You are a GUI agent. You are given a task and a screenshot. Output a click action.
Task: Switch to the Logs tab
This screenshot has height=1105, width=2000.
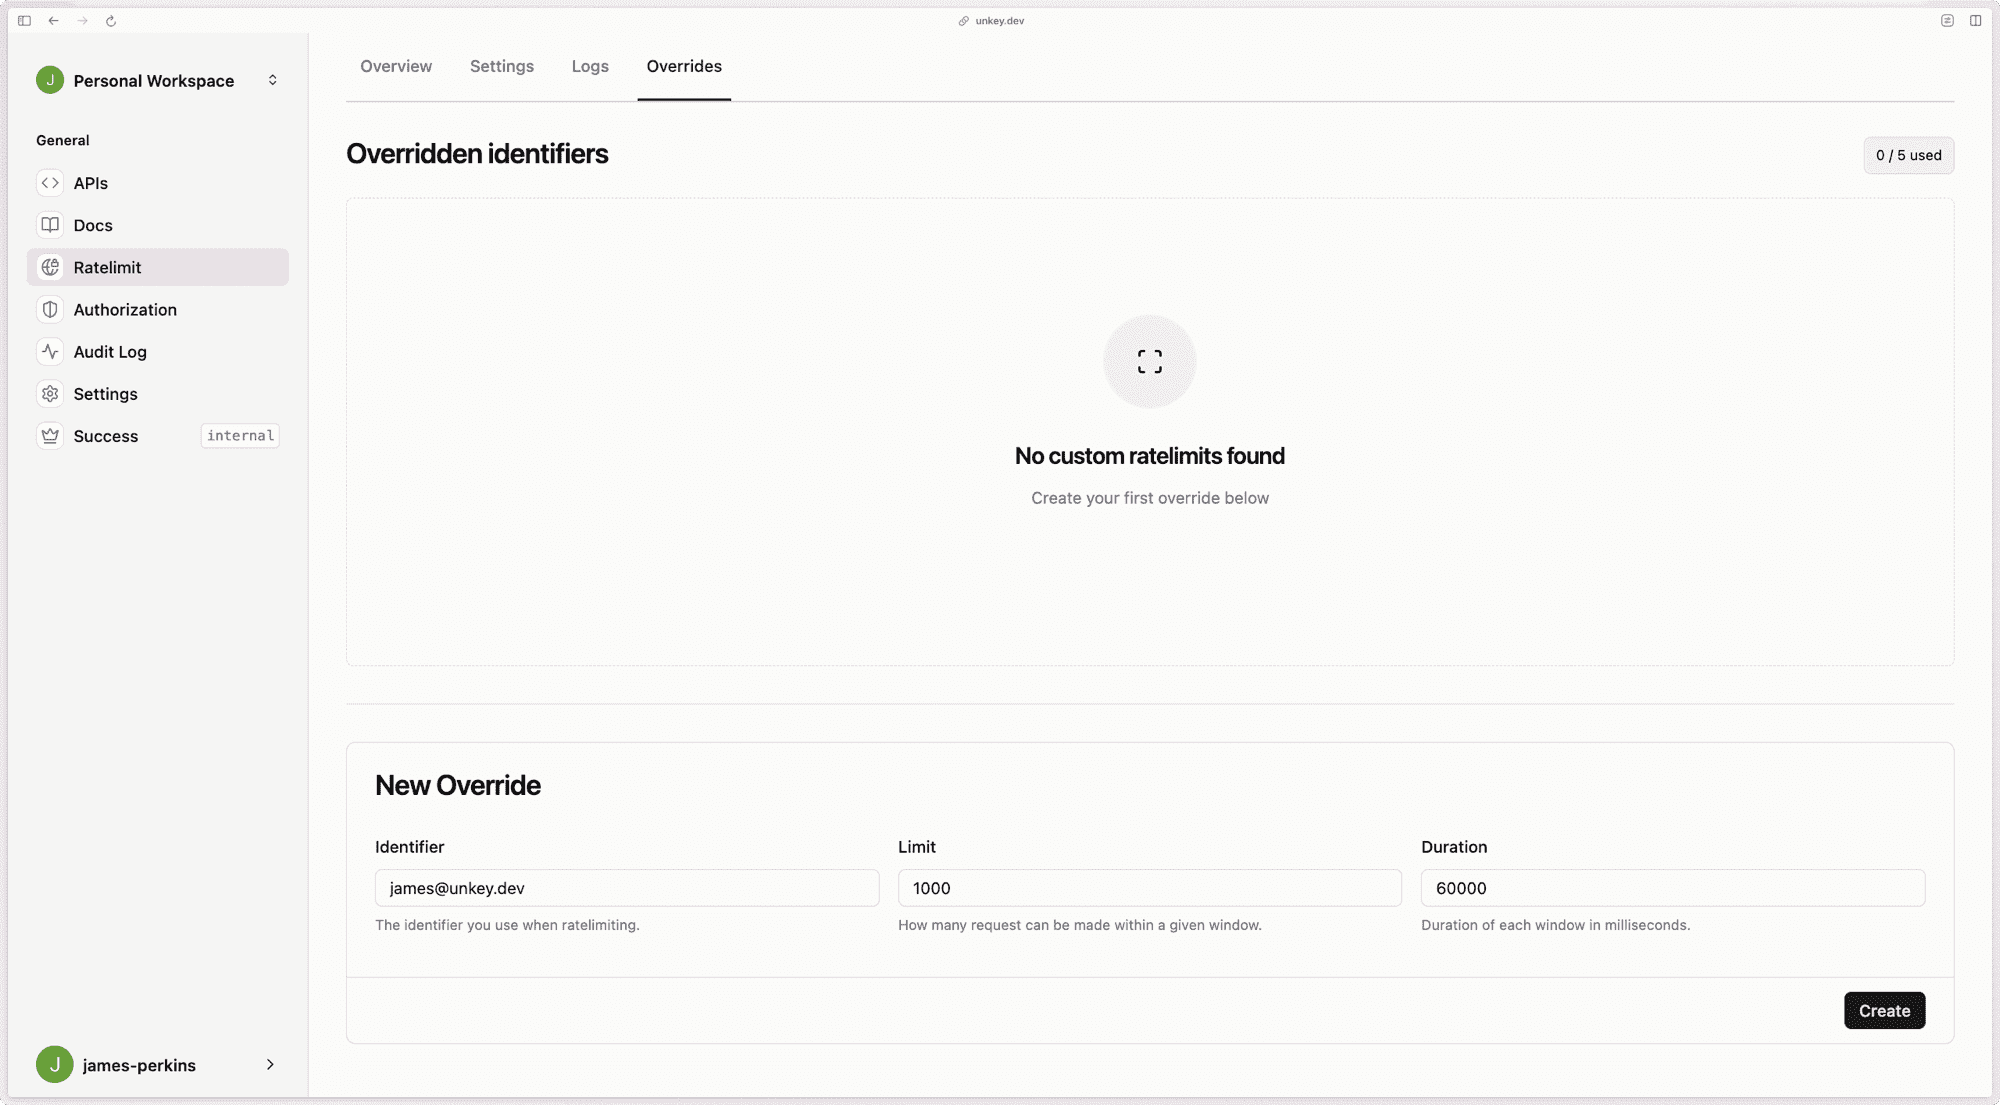click(x=589, y=65)
